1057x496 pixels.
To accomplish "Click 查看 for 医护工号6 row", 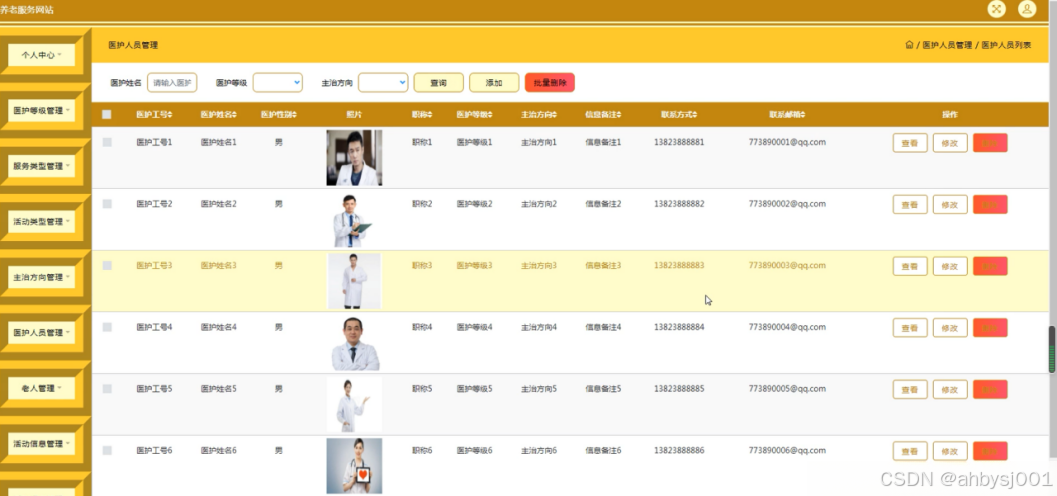I will coord(910,451).
